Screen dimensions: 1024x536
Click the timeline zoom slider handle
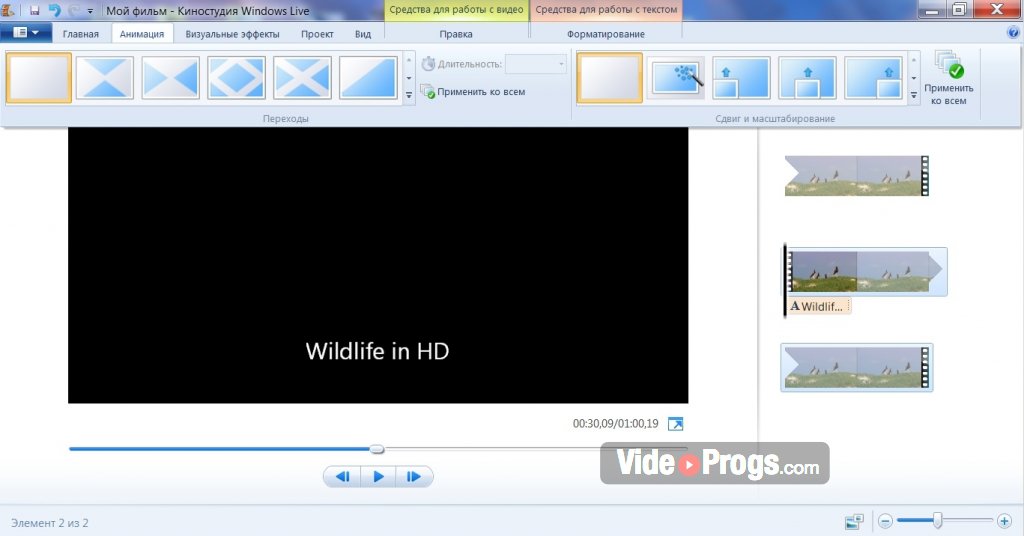938,520
